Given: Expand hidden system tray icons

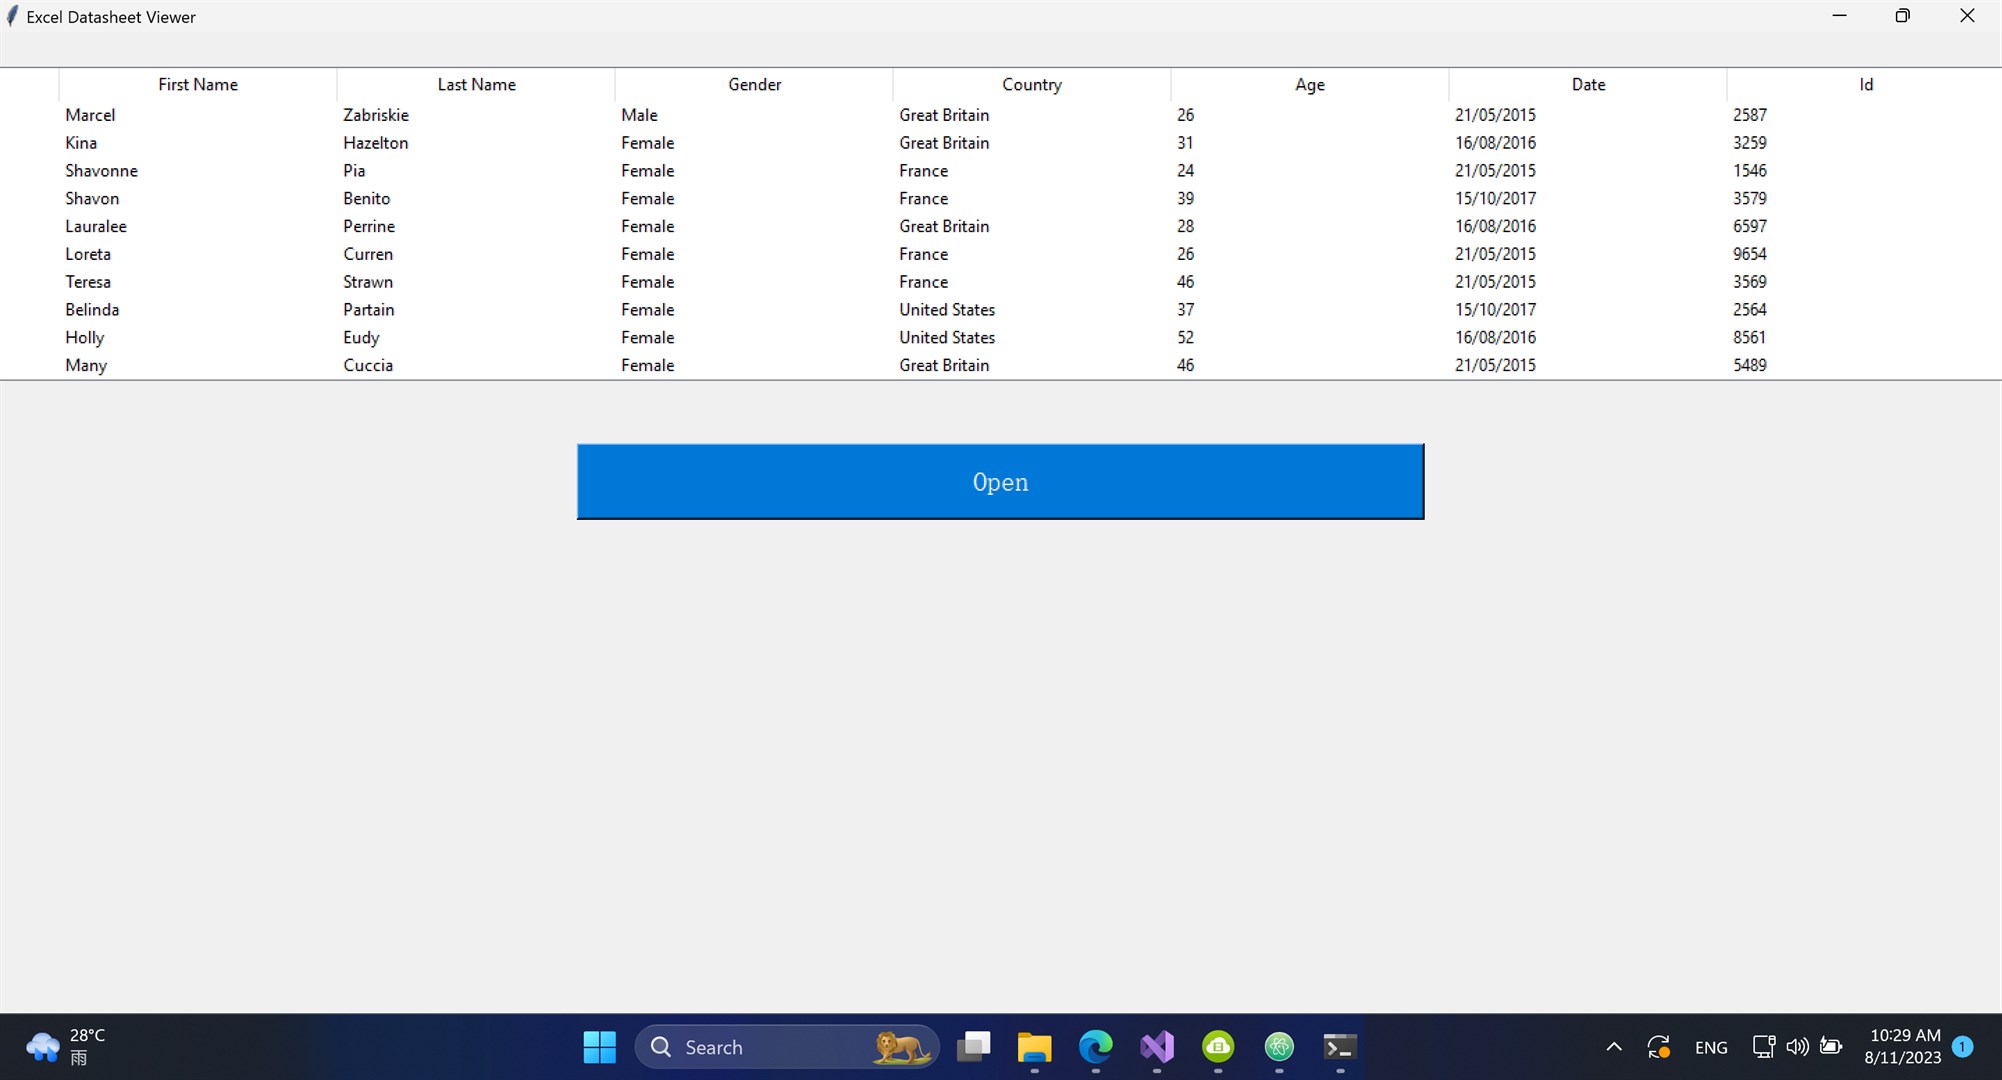Looking at the screenshot, I should [x=1613, y=1047].
